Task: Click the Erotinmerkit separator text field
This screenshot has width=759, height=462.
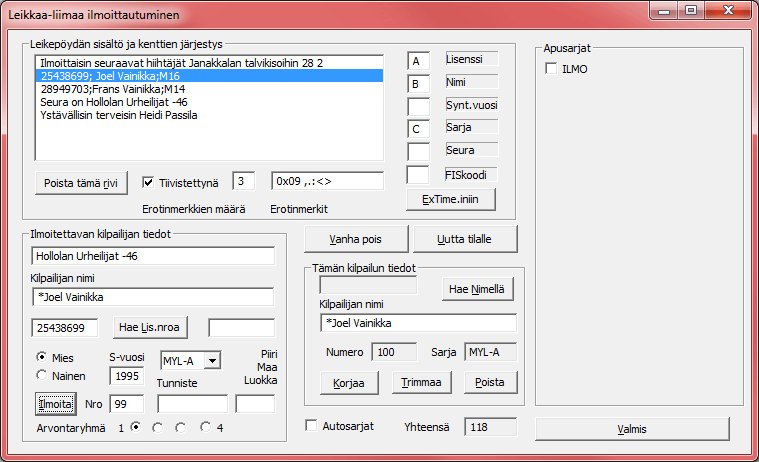Action: click(x=327, y=181)
